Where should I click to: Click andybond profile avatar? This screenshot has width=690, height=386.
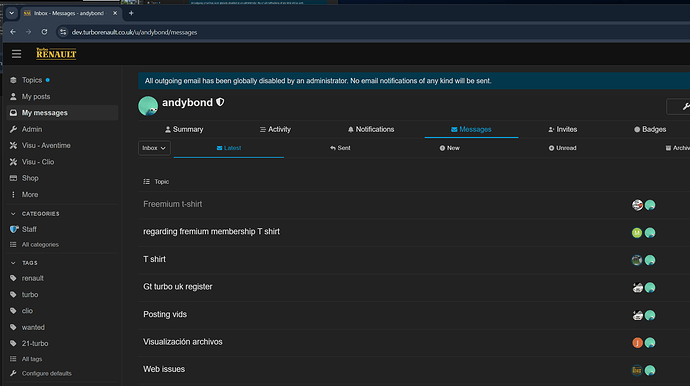click(x=148, y=106)
